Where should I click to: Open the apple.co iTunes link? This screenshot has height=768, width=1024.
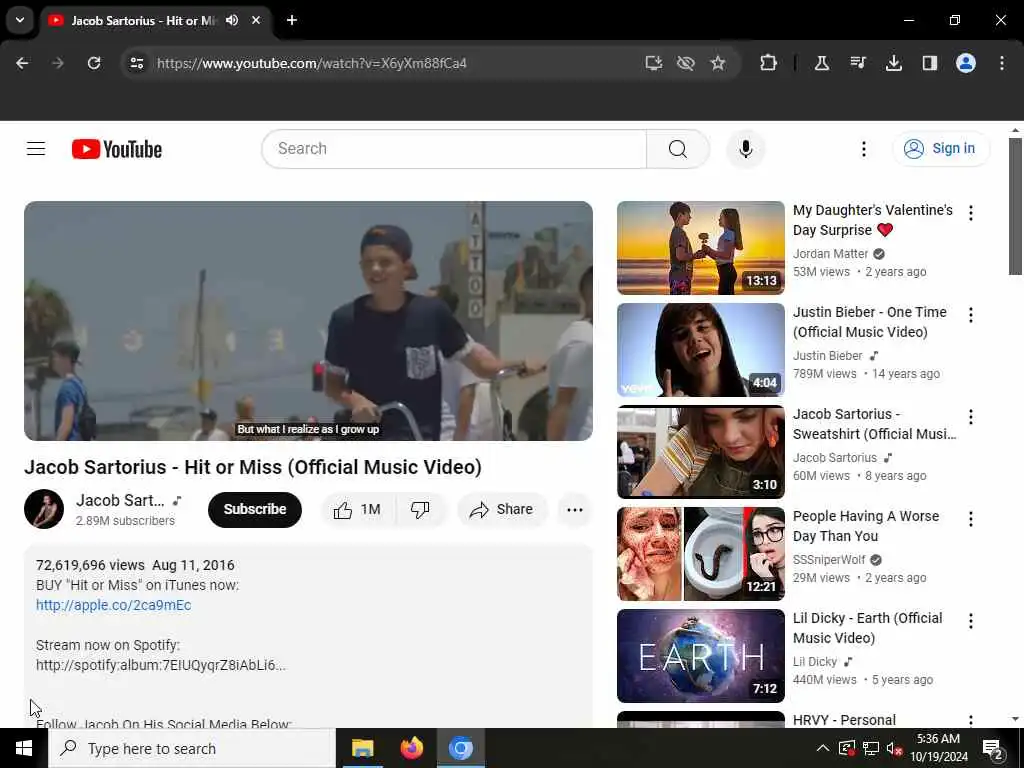pyautogui.click(x=114, y=605)
